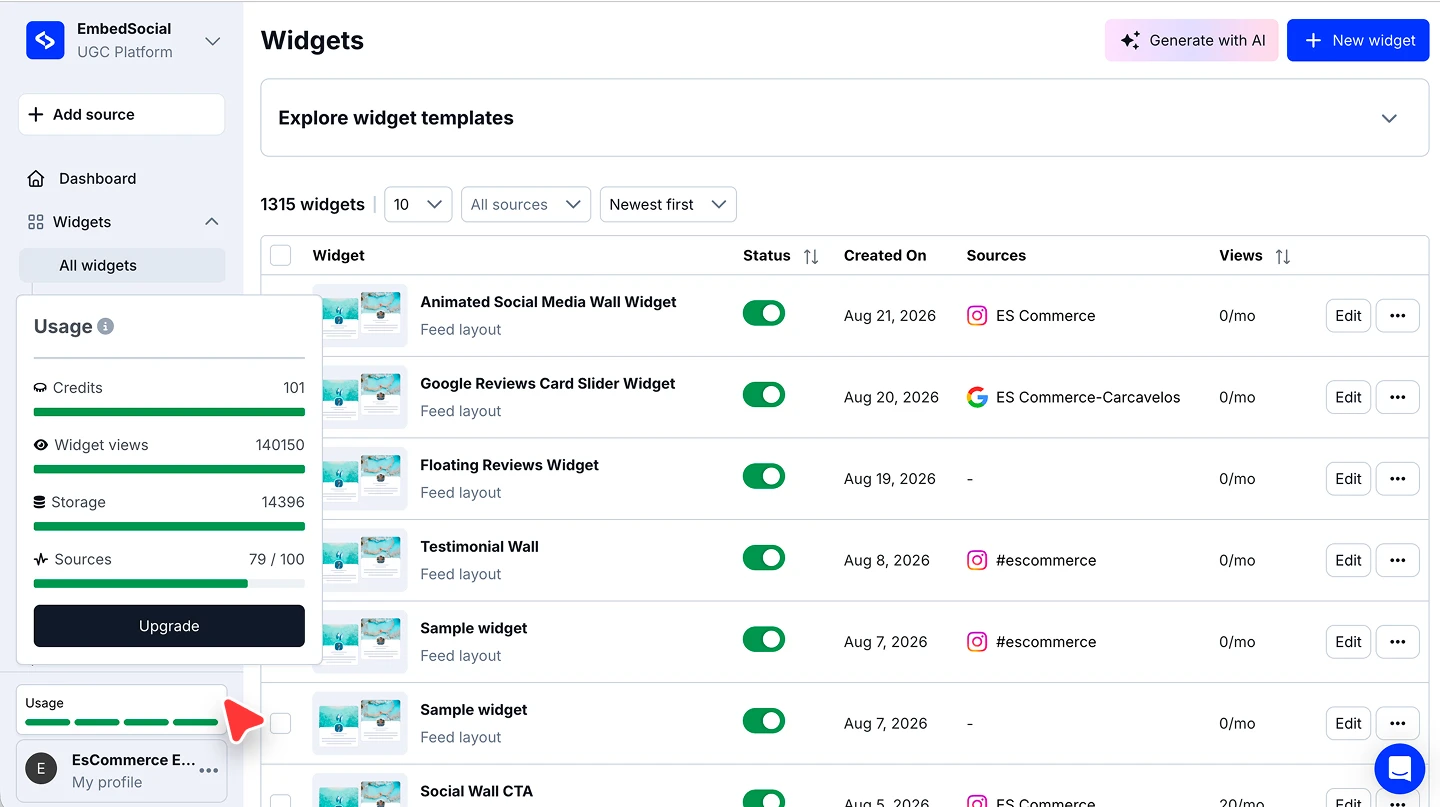Click the Sources pulse icon
This screenshot has height=807, width=1440.
click(41, 559)
